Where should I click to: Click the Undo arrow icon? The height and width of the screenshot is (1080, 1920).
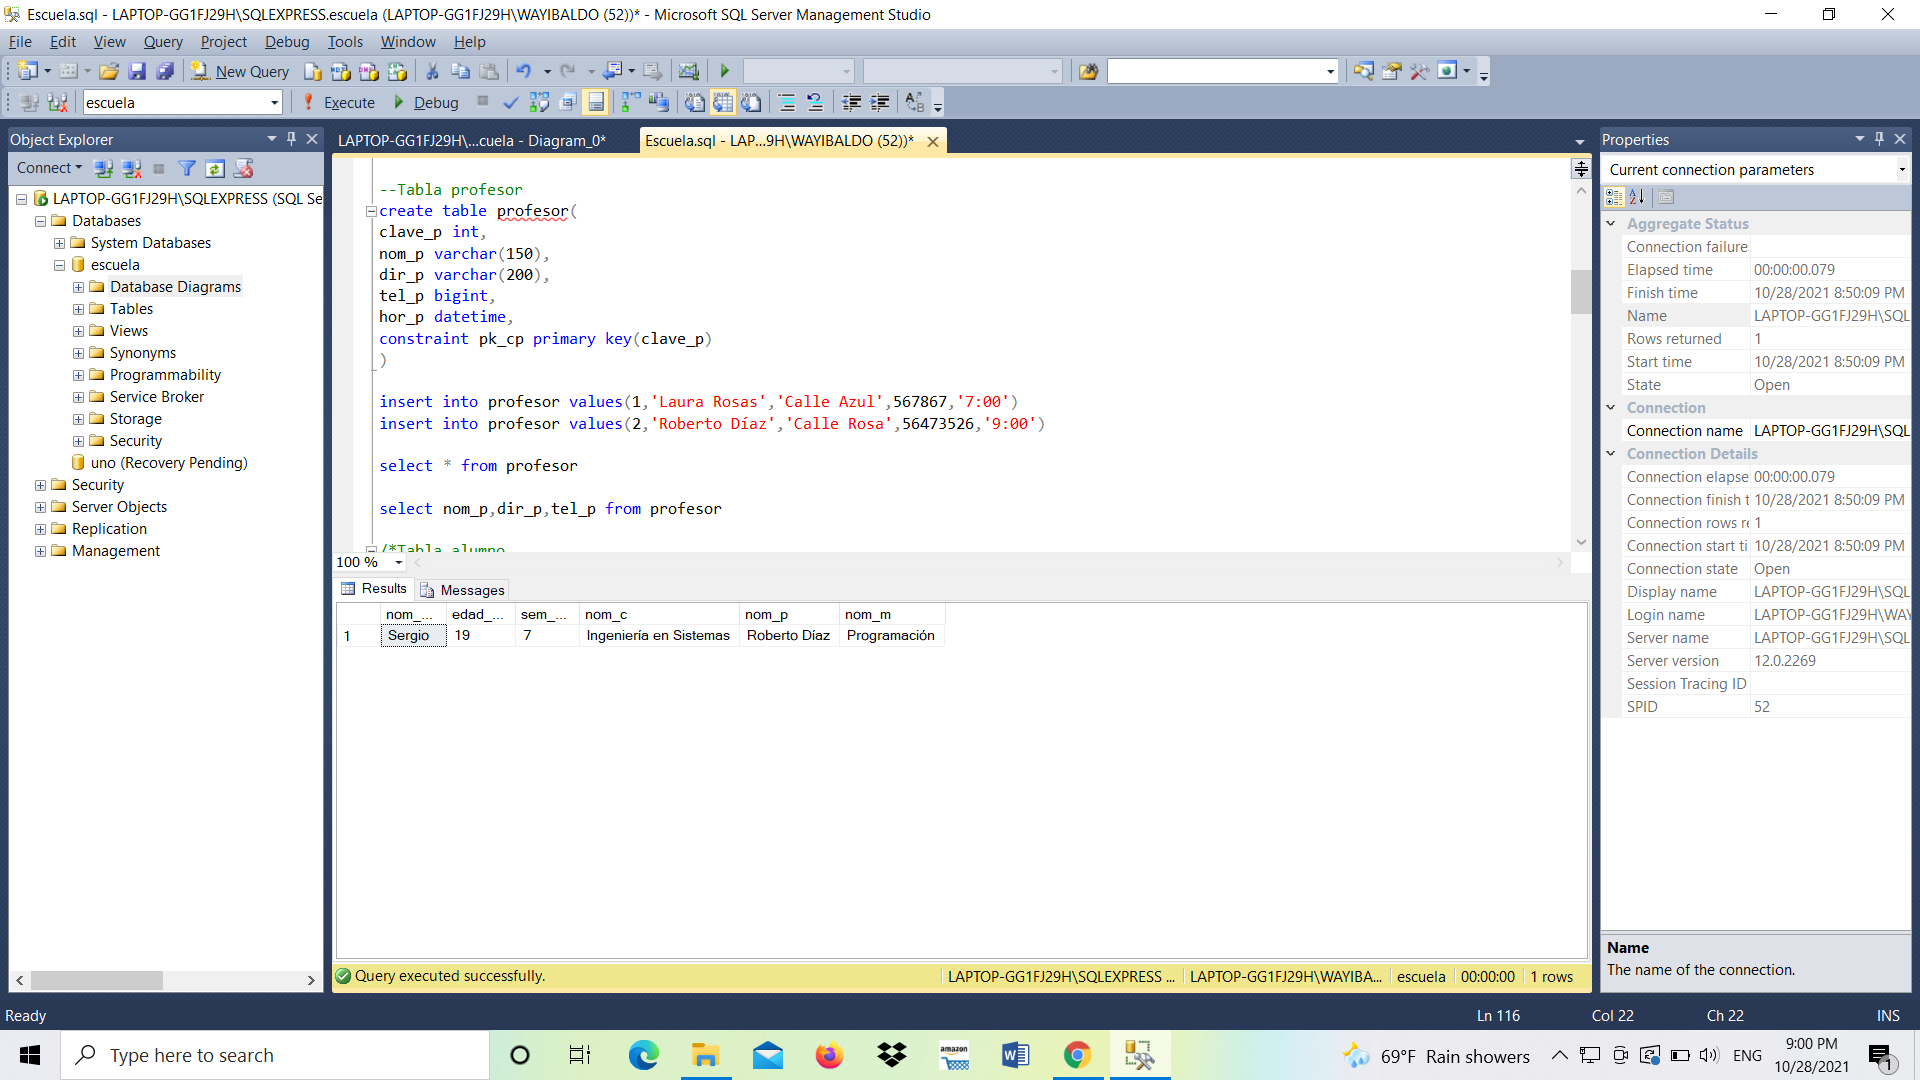click(523, 71)
